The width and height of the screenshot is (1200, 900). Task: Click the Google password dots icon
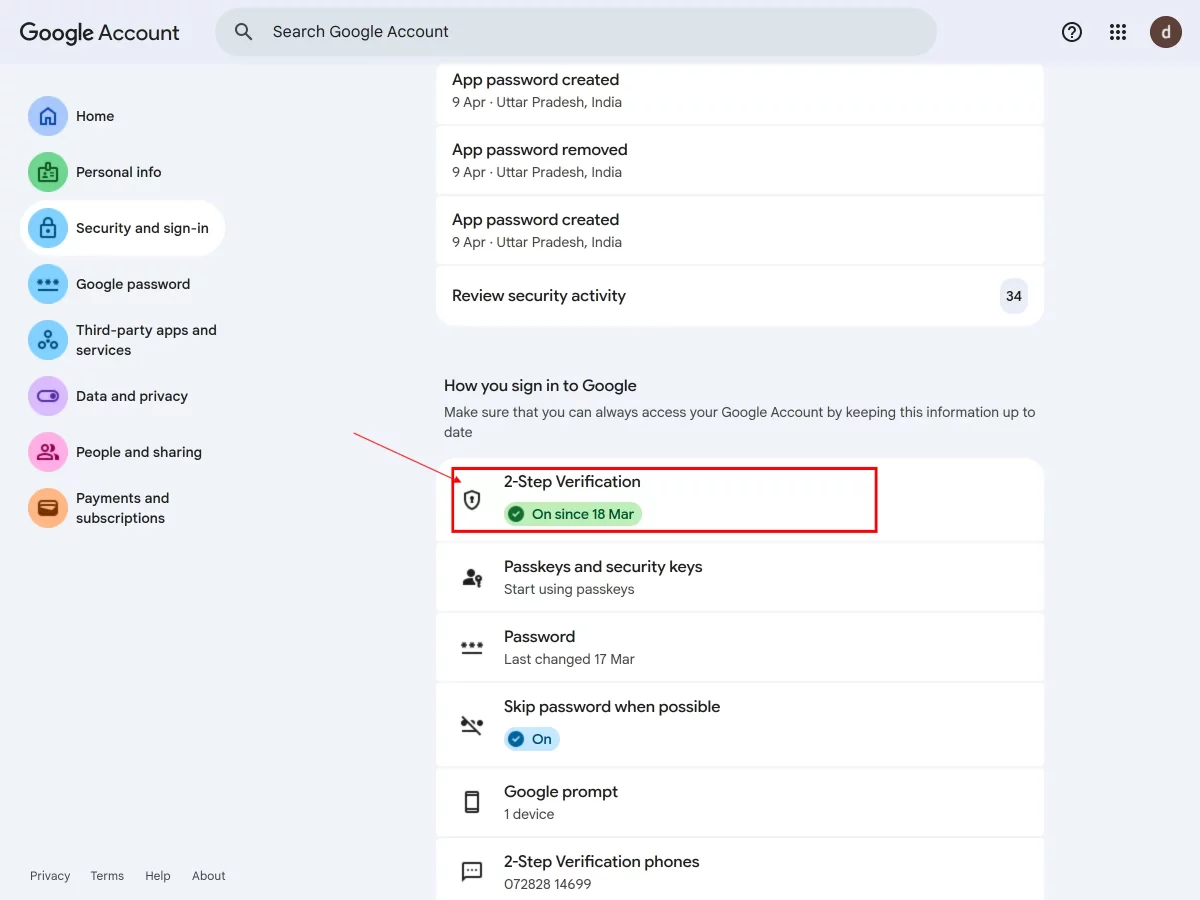coord(48,284)
